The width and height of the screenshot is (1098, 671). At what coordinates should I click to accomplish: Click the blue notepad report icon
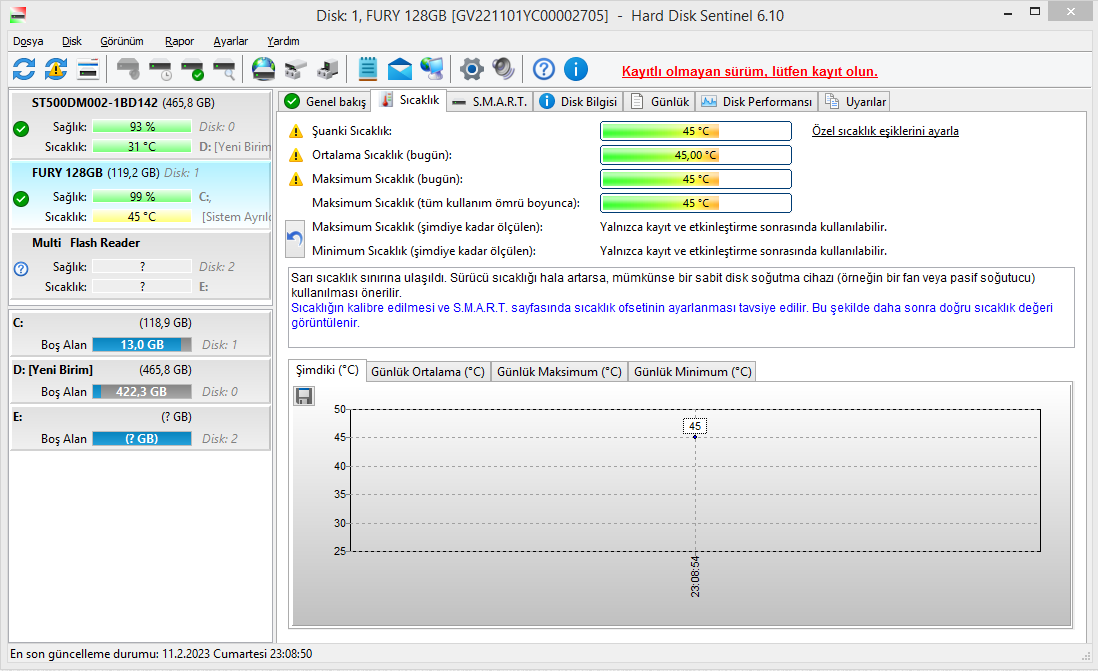367,69
